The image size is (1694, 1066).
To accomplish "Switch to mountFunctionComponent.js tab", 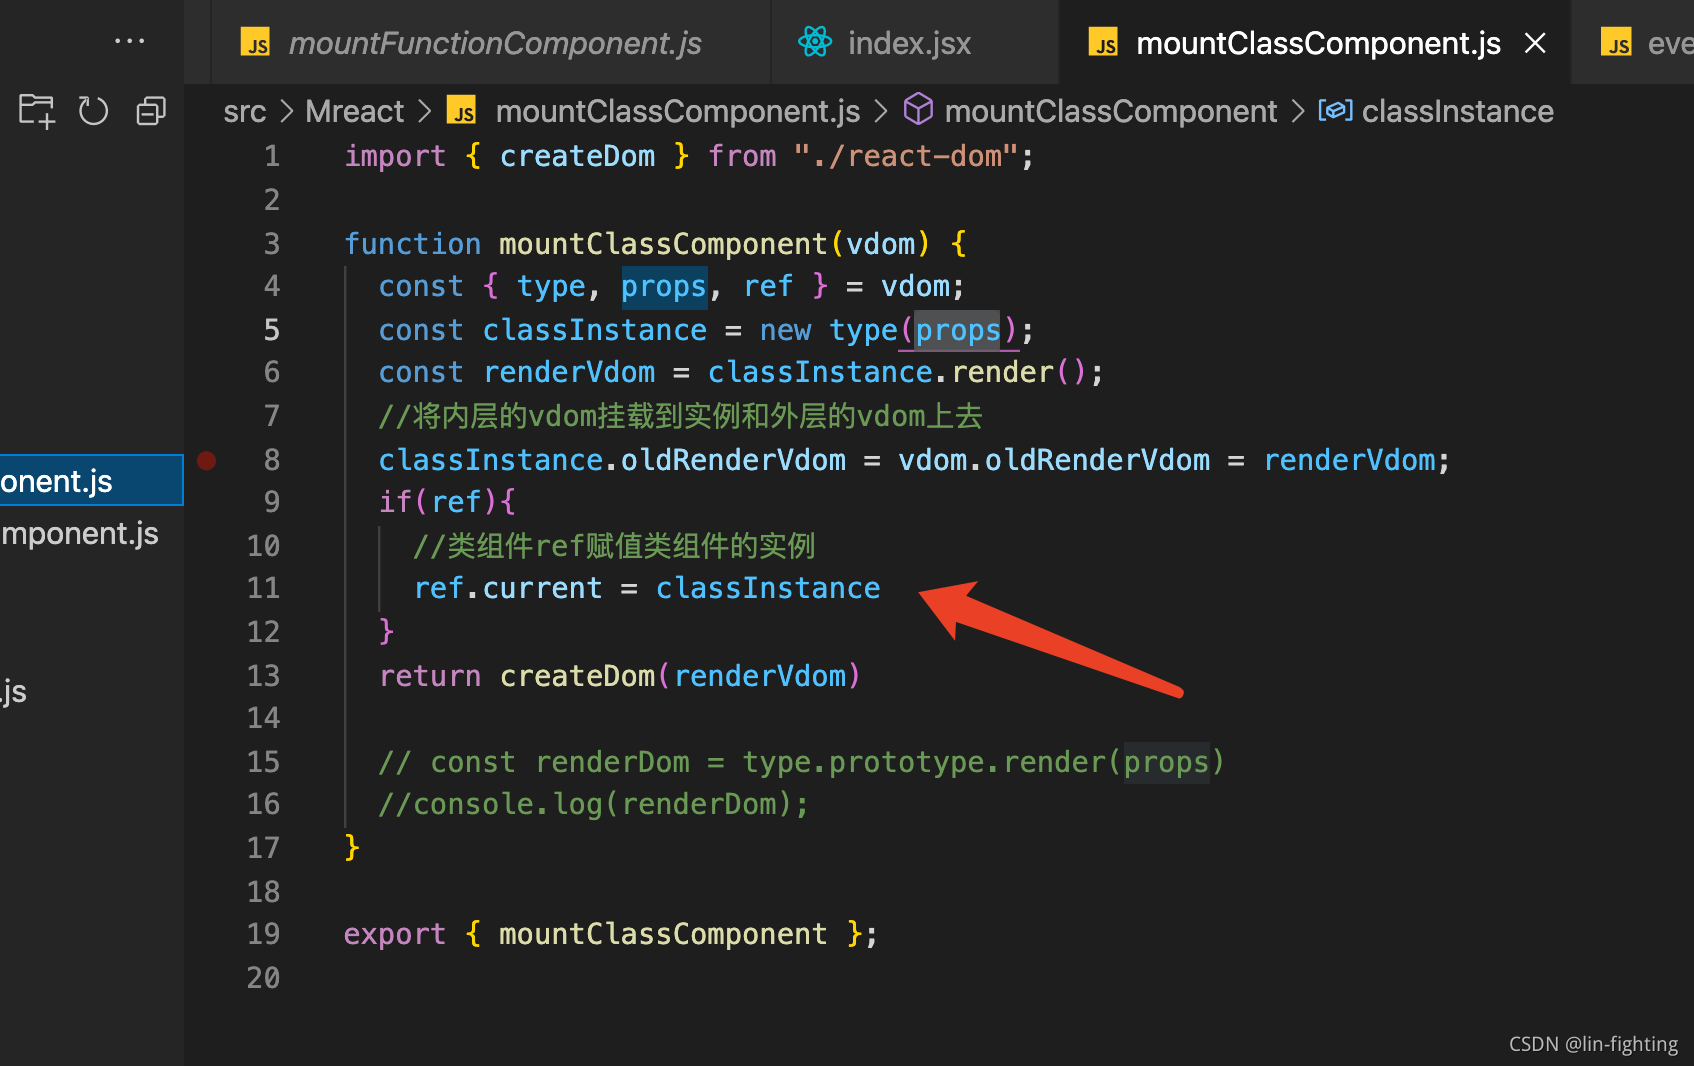I will click(x=492, y=43).
